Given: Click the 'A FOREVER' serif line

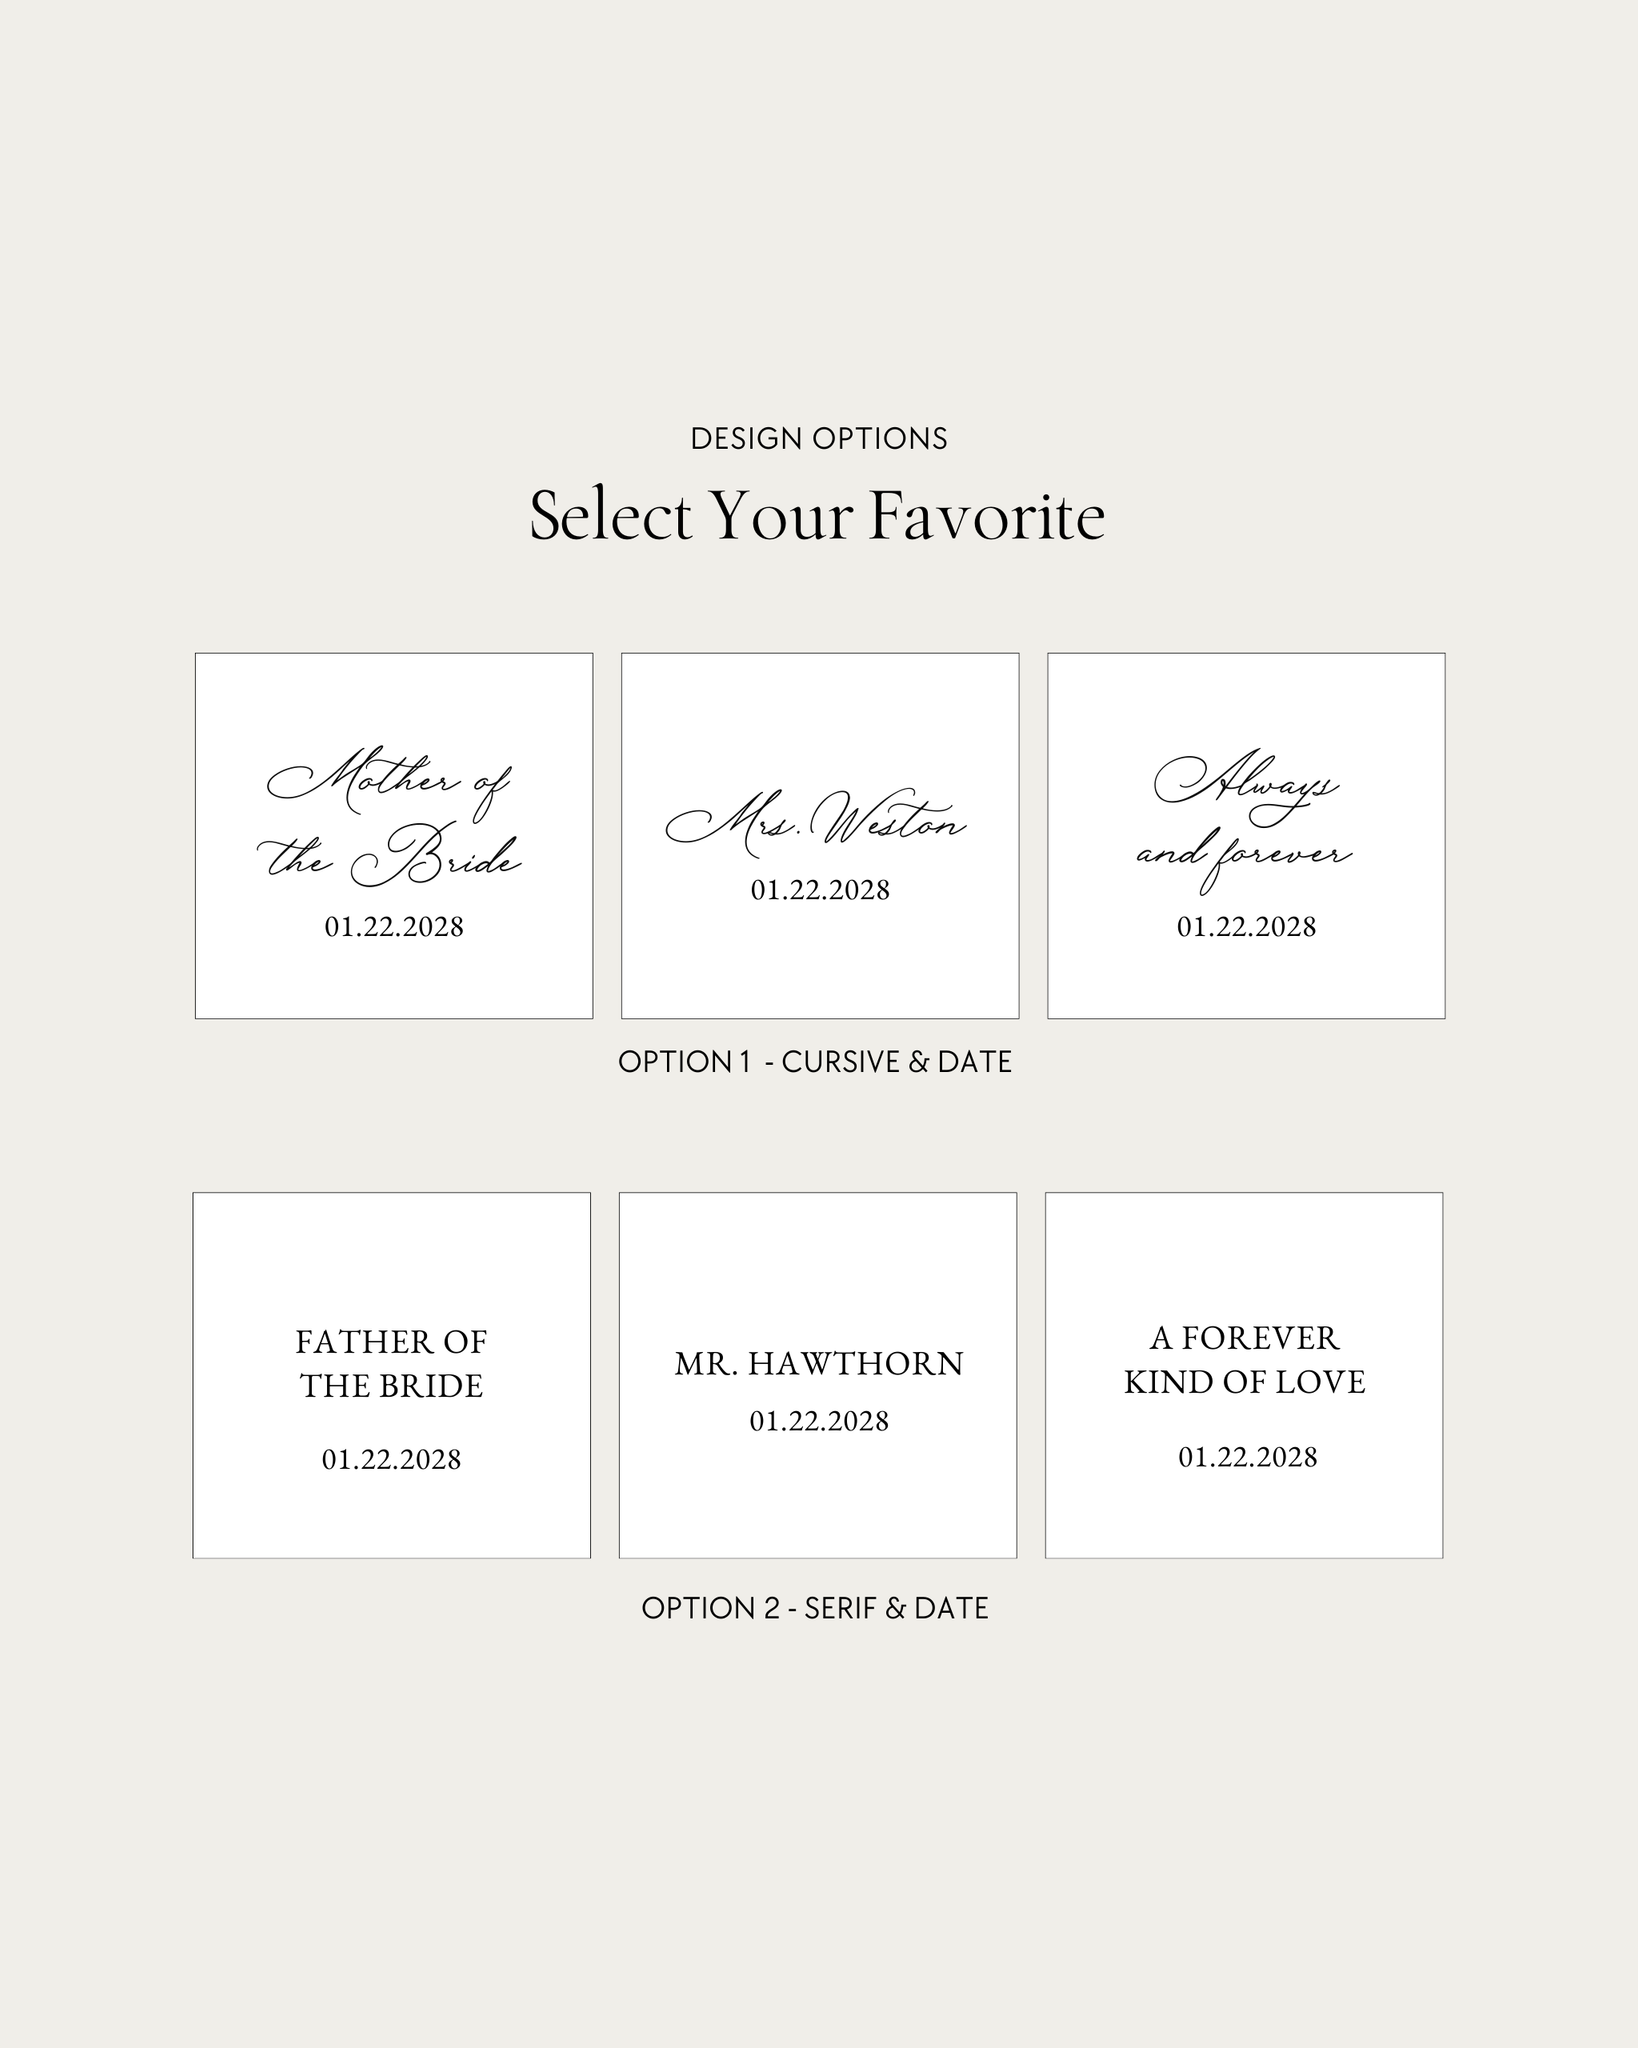Looking at the screenshot, I should coord(1244,1338).
